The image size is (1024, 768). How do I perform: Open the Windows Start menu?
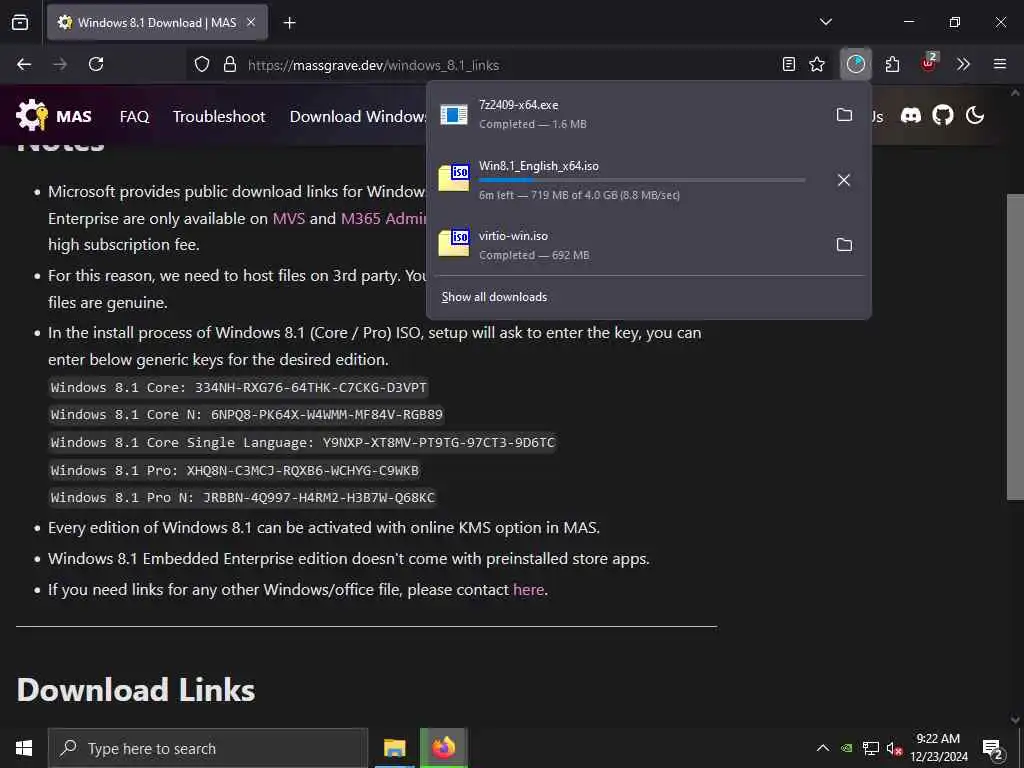(24, 748)
